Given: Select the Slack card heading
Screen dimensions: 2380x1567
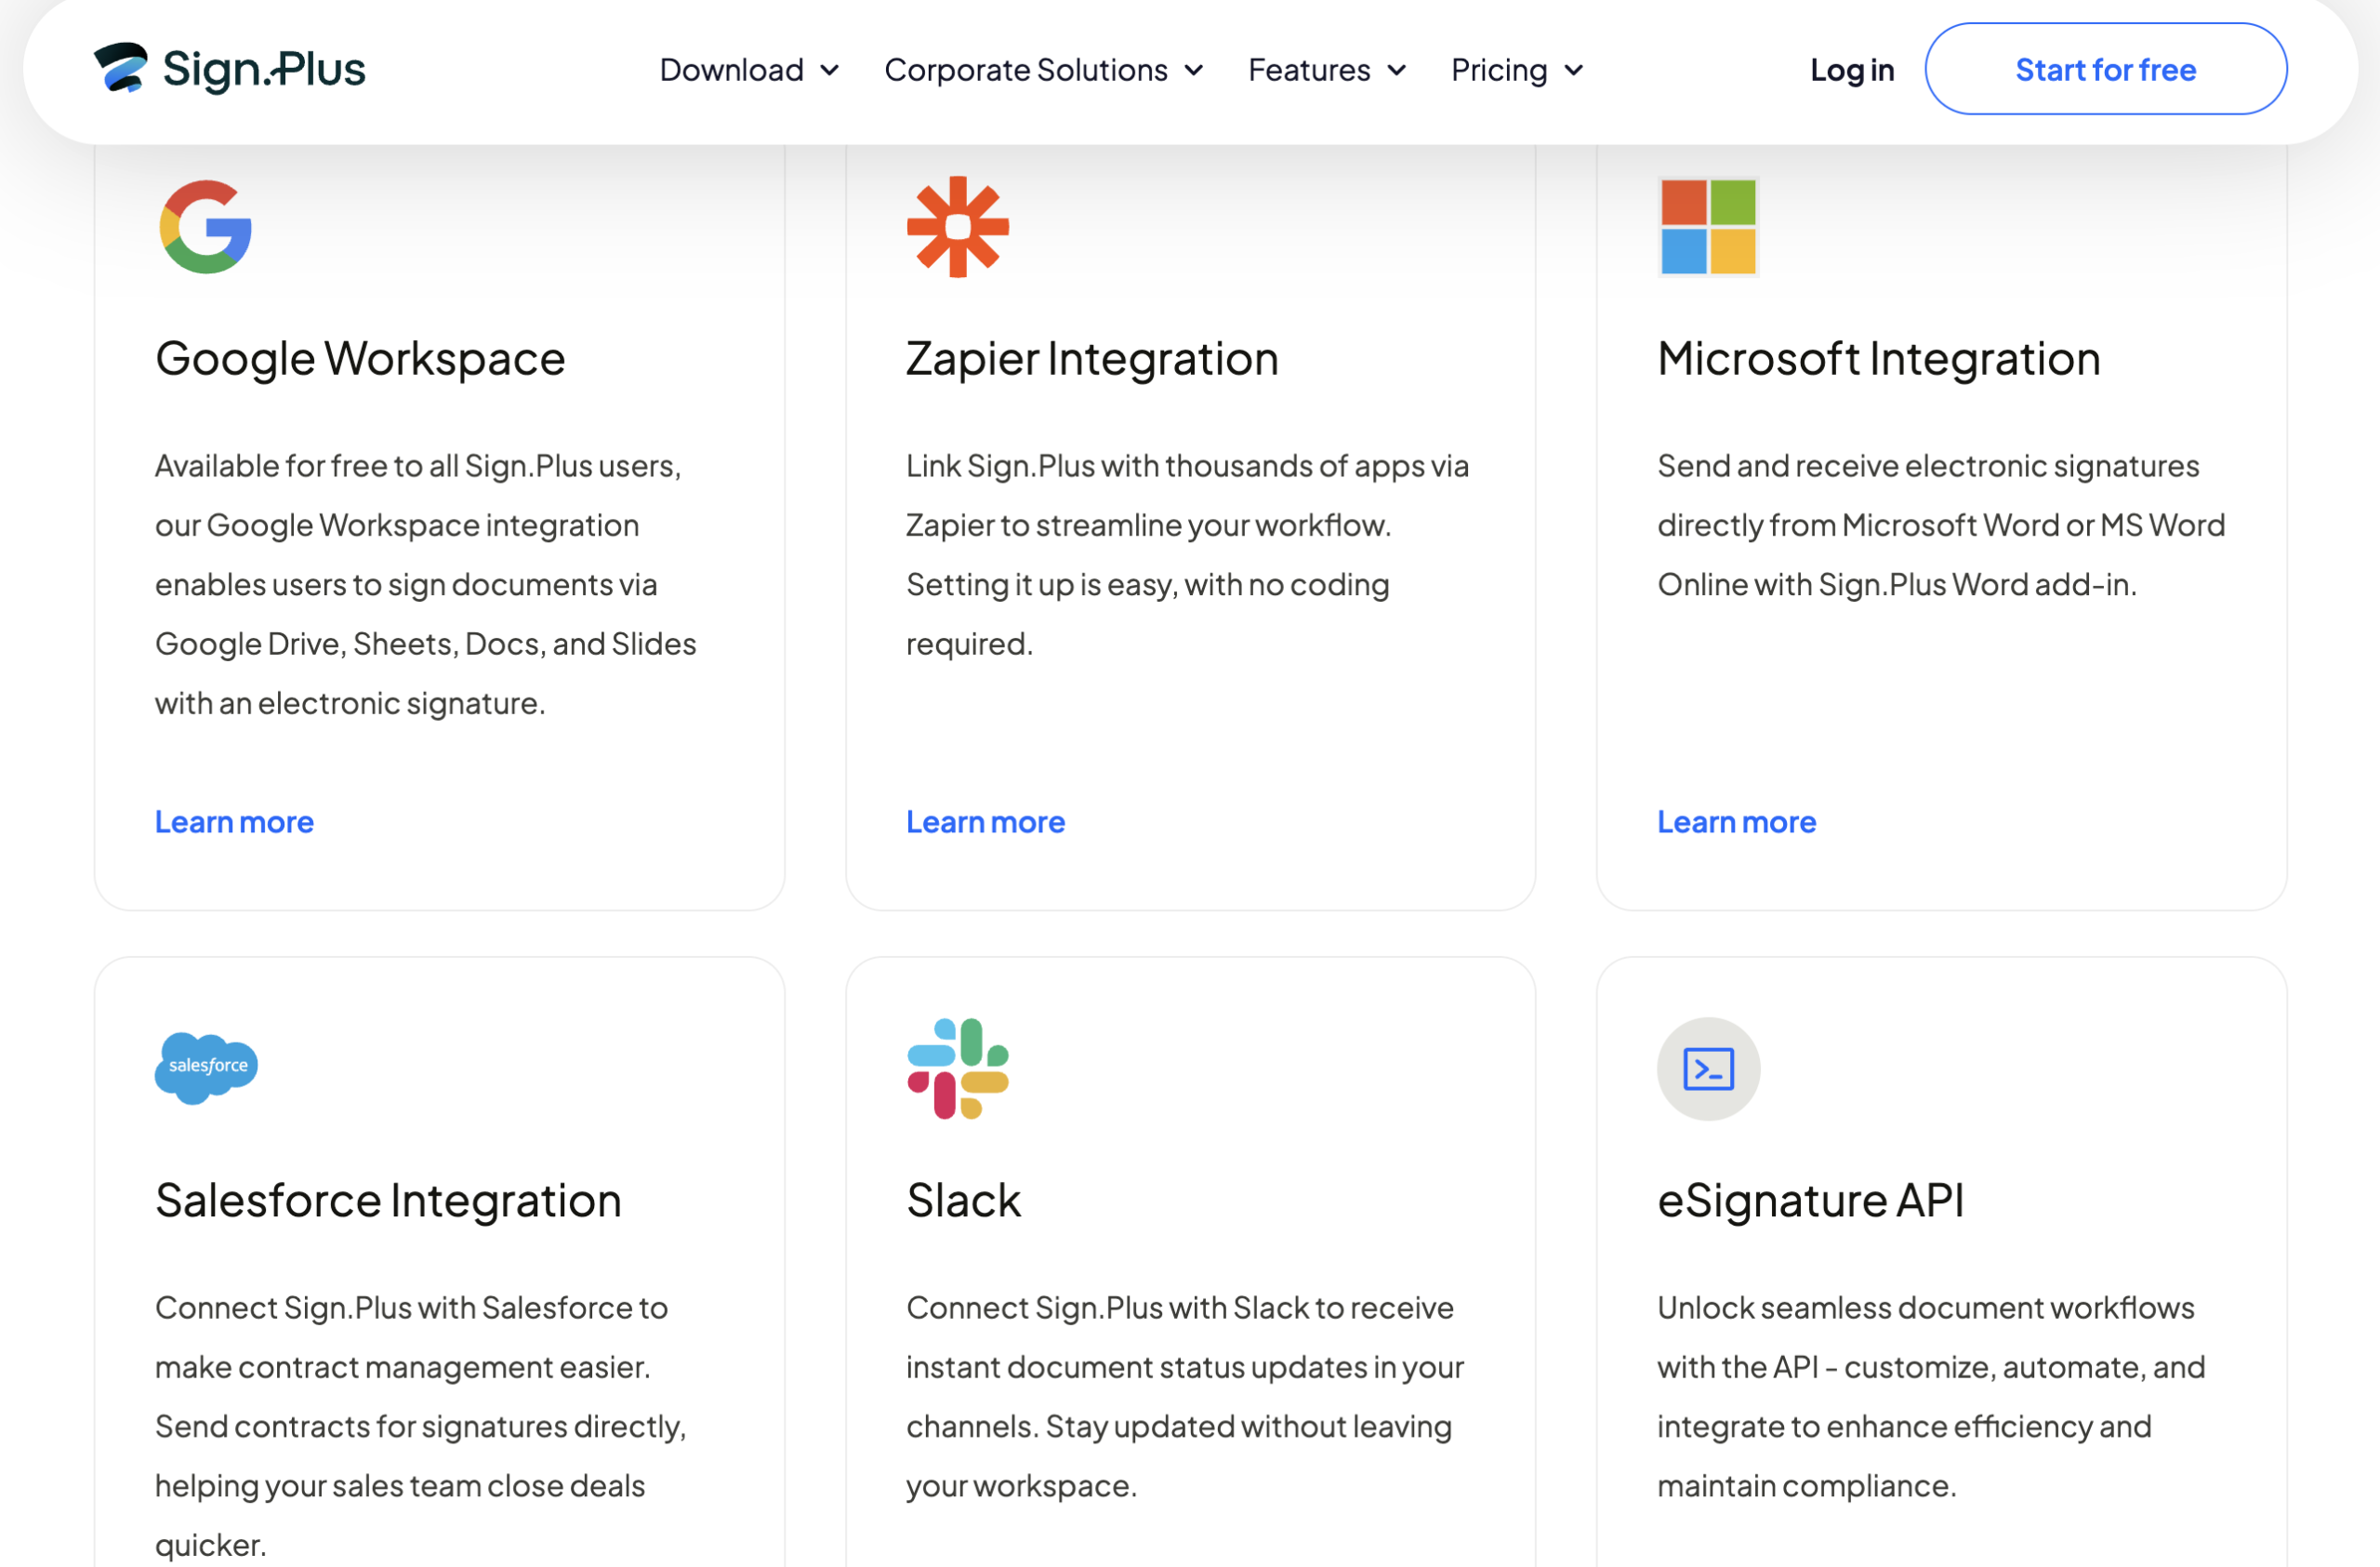Looking at the screenshot, I should click(x=963, y=1200).
